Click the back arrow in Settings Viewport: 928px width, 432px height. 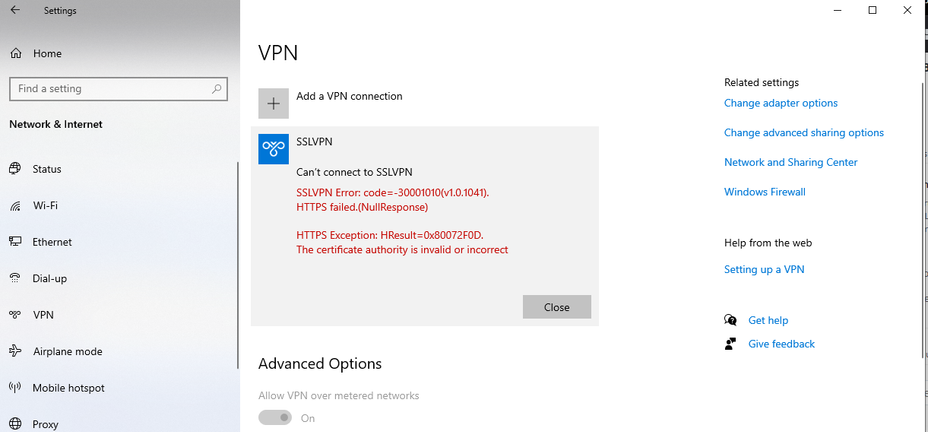coord(15,11)
